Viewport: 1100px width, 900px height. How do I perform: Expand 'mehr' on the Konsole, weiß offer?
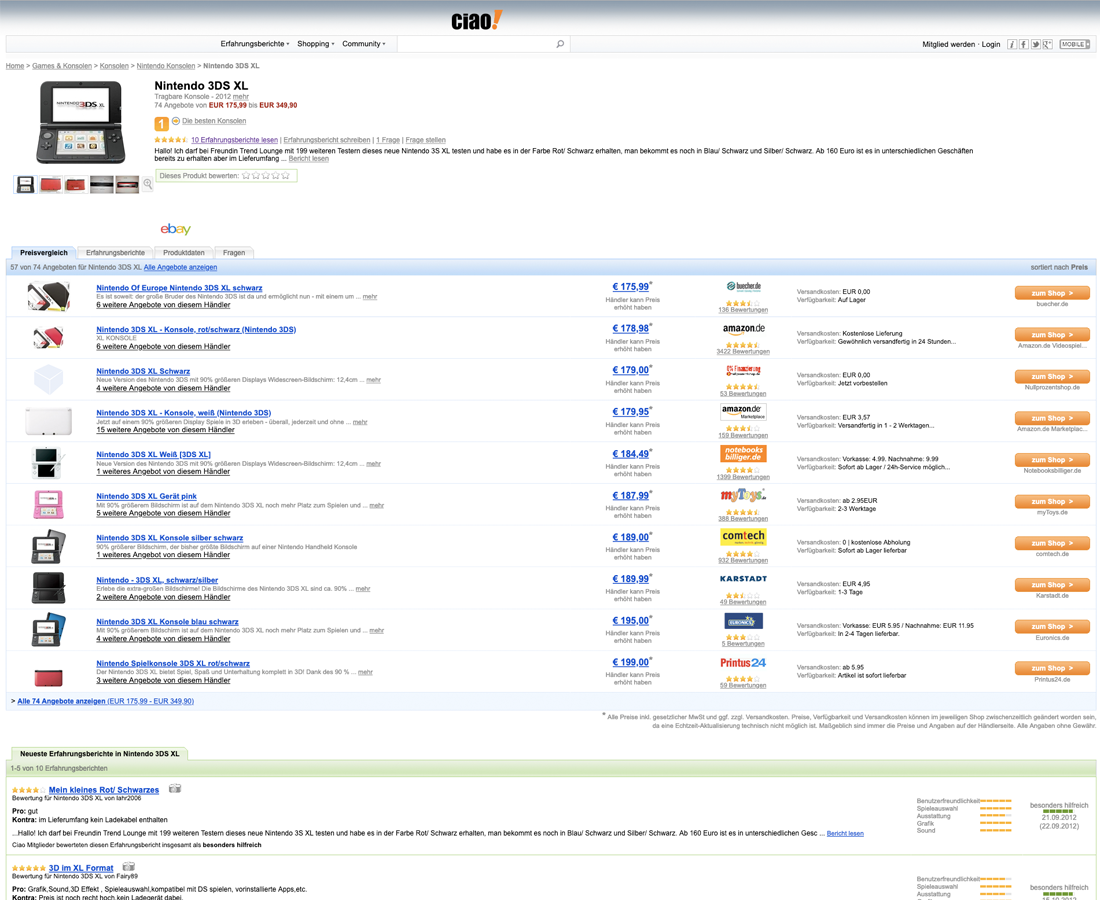pos(360,422)
